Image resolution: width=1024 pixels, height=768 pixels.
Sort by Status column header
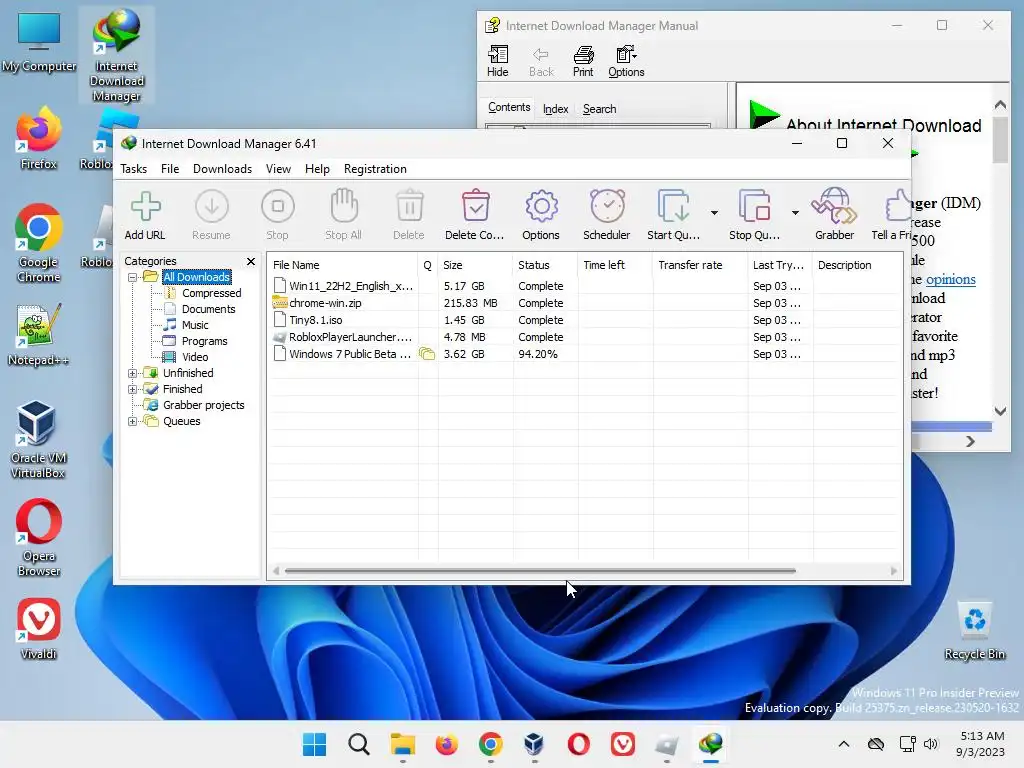point(545,265)
